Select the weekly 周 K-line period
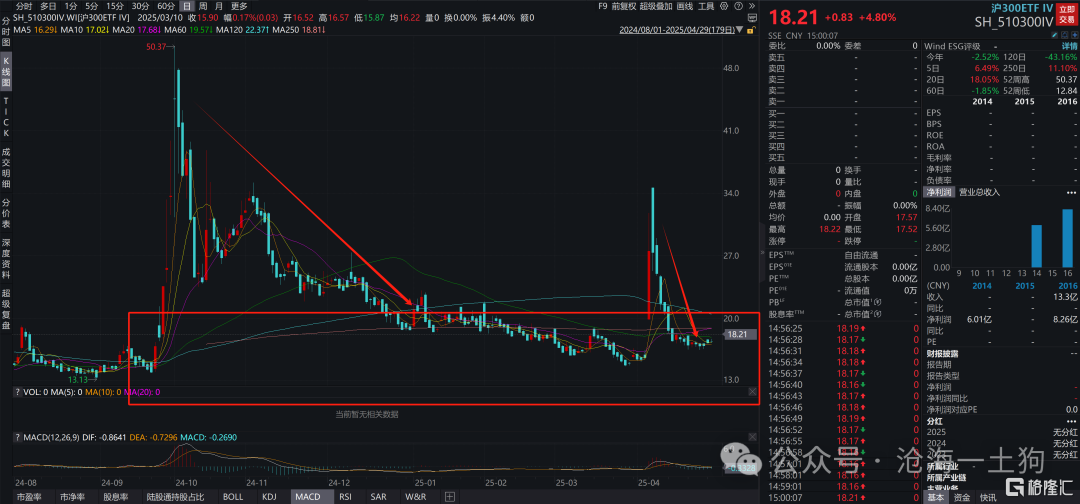Screen dimensions: 1080x504 pos(202,6)
